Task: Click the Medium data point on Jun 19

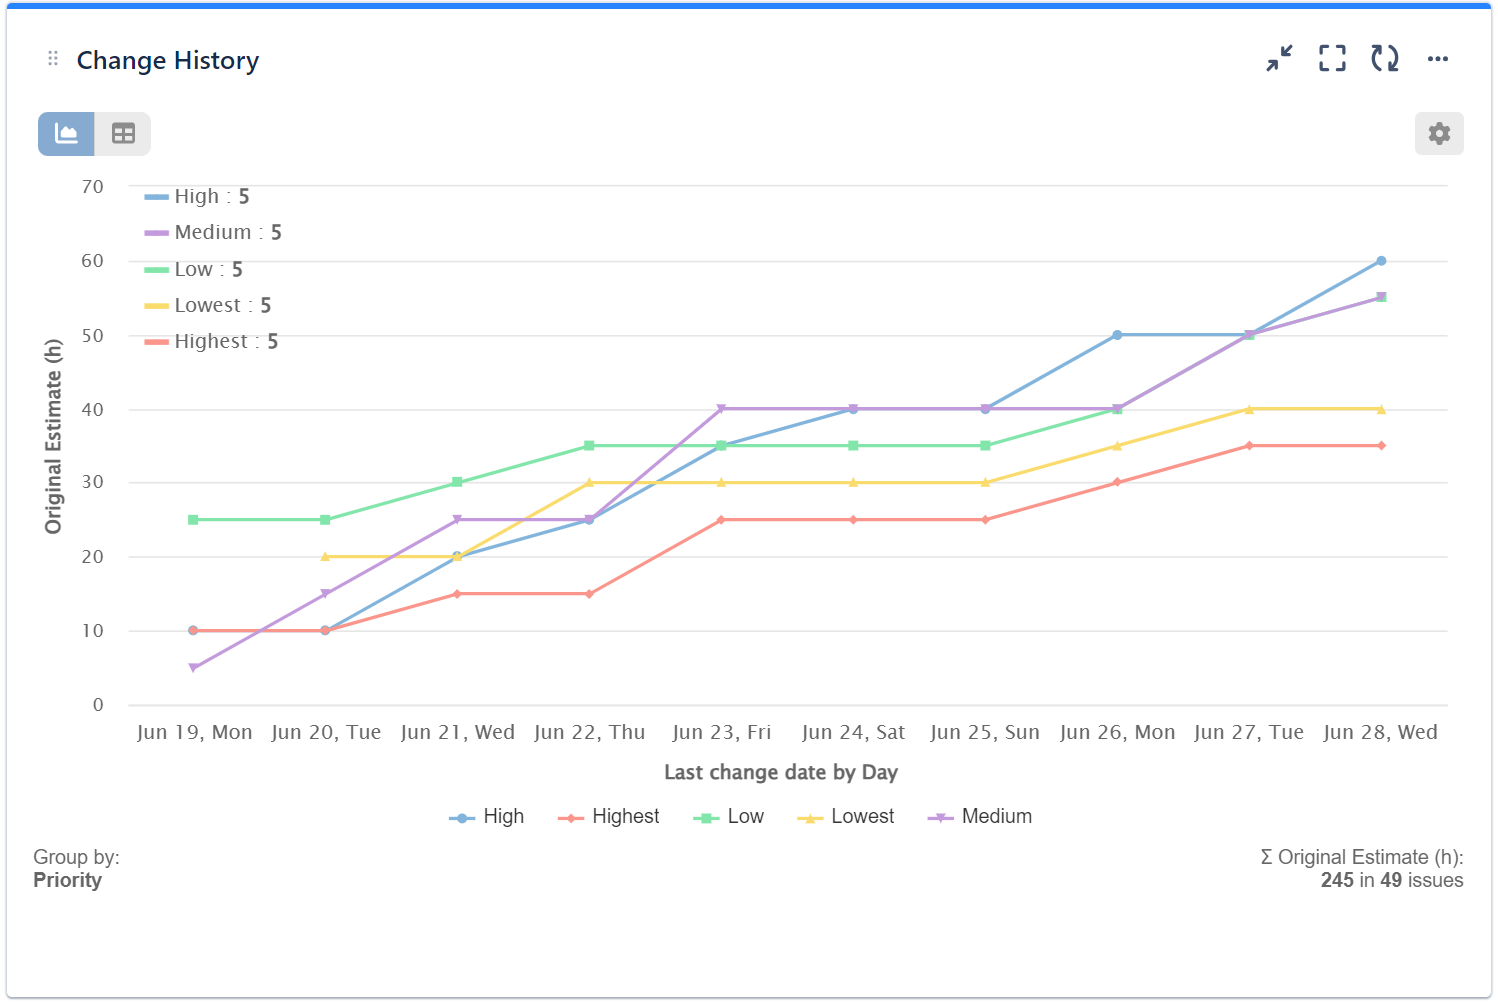Action: [x=193, y=668]
